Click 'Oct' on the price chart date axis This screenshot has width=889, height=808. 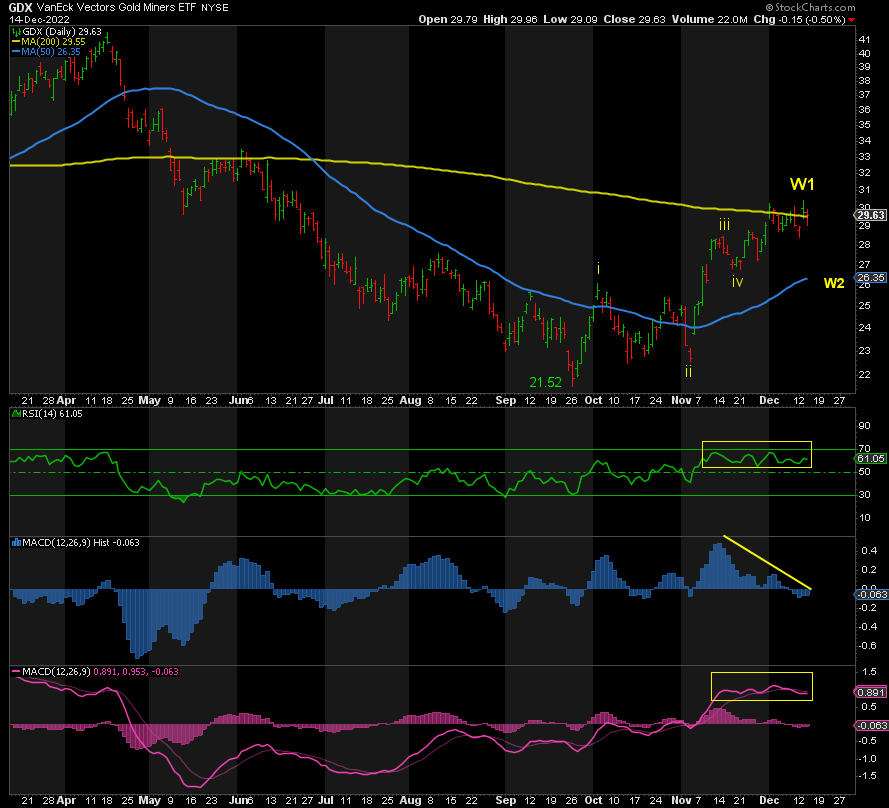(x=593, y=400)
